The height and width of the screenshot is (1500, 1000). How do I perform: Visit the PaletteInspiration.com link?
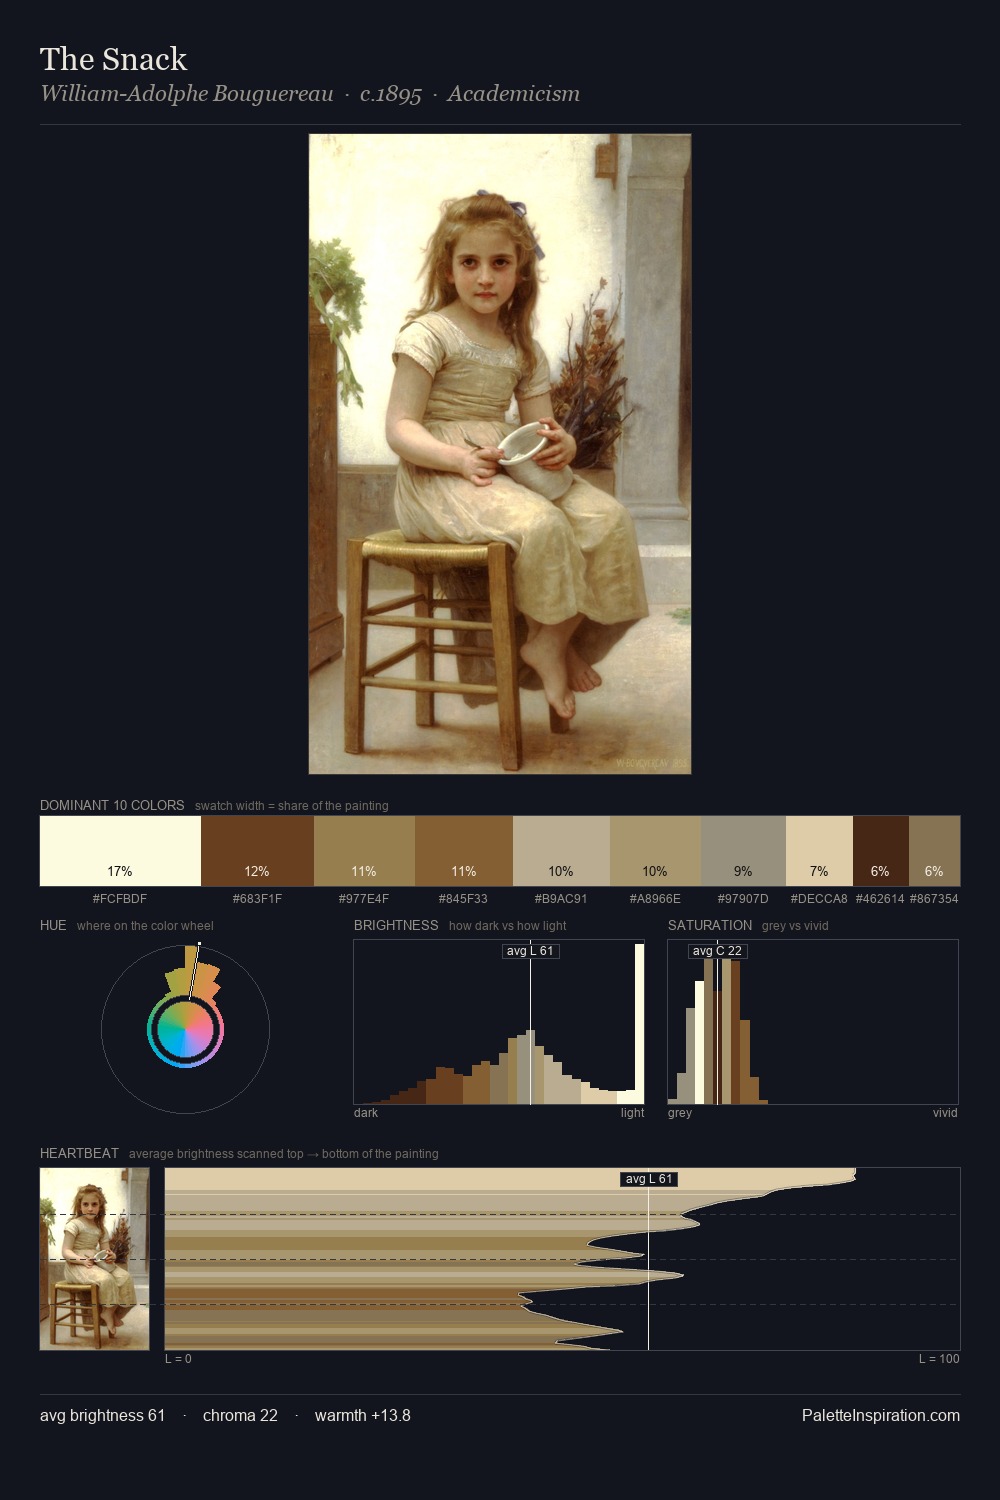(x=881, y=1415)
